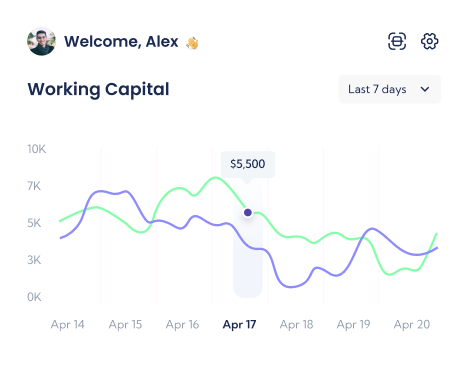Choose Apr 20 on the axis

pos(412,324)
